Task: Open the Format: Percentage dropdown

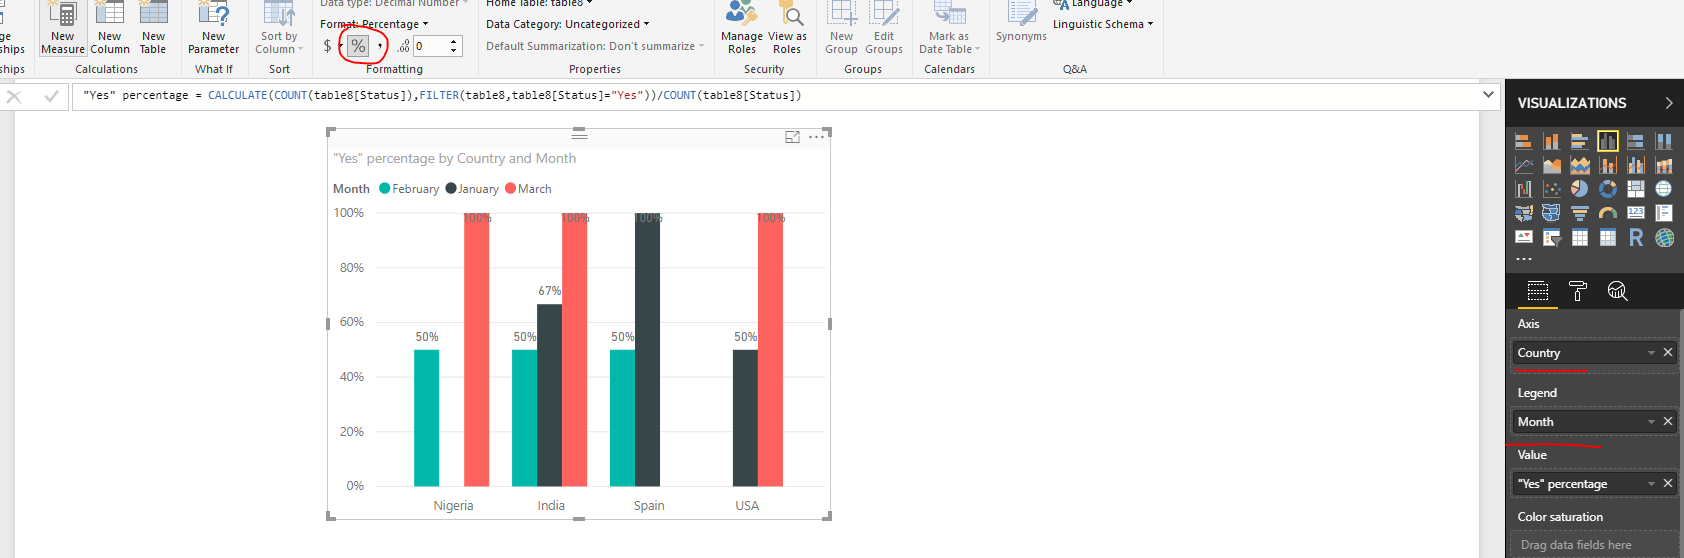Action: pos(374,24)
